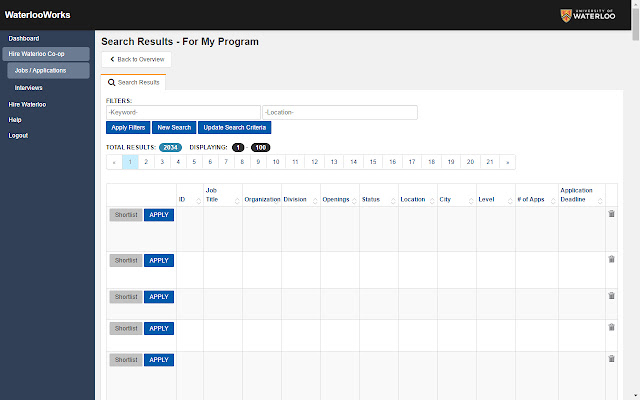640x400 pixels.
Task: Go to results page 5
Action: coord(194,162)
